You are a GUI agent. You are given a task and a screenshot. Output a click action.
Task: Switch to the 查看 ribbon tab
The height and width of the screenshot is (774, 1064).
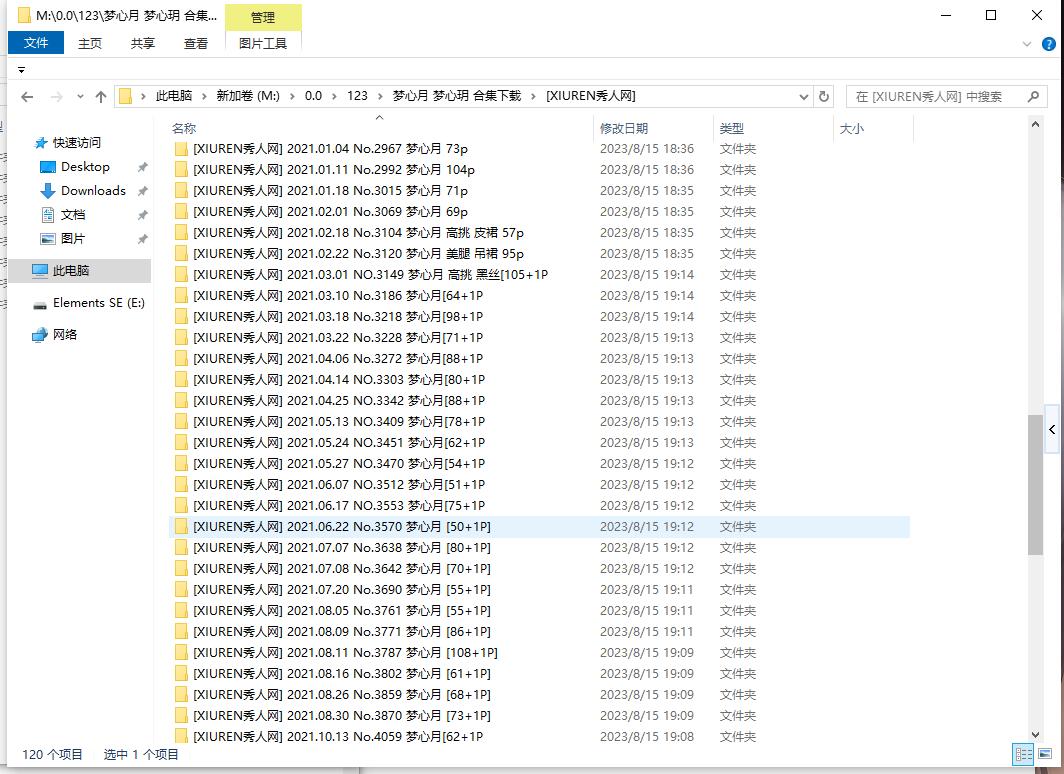tap(196, 43)
